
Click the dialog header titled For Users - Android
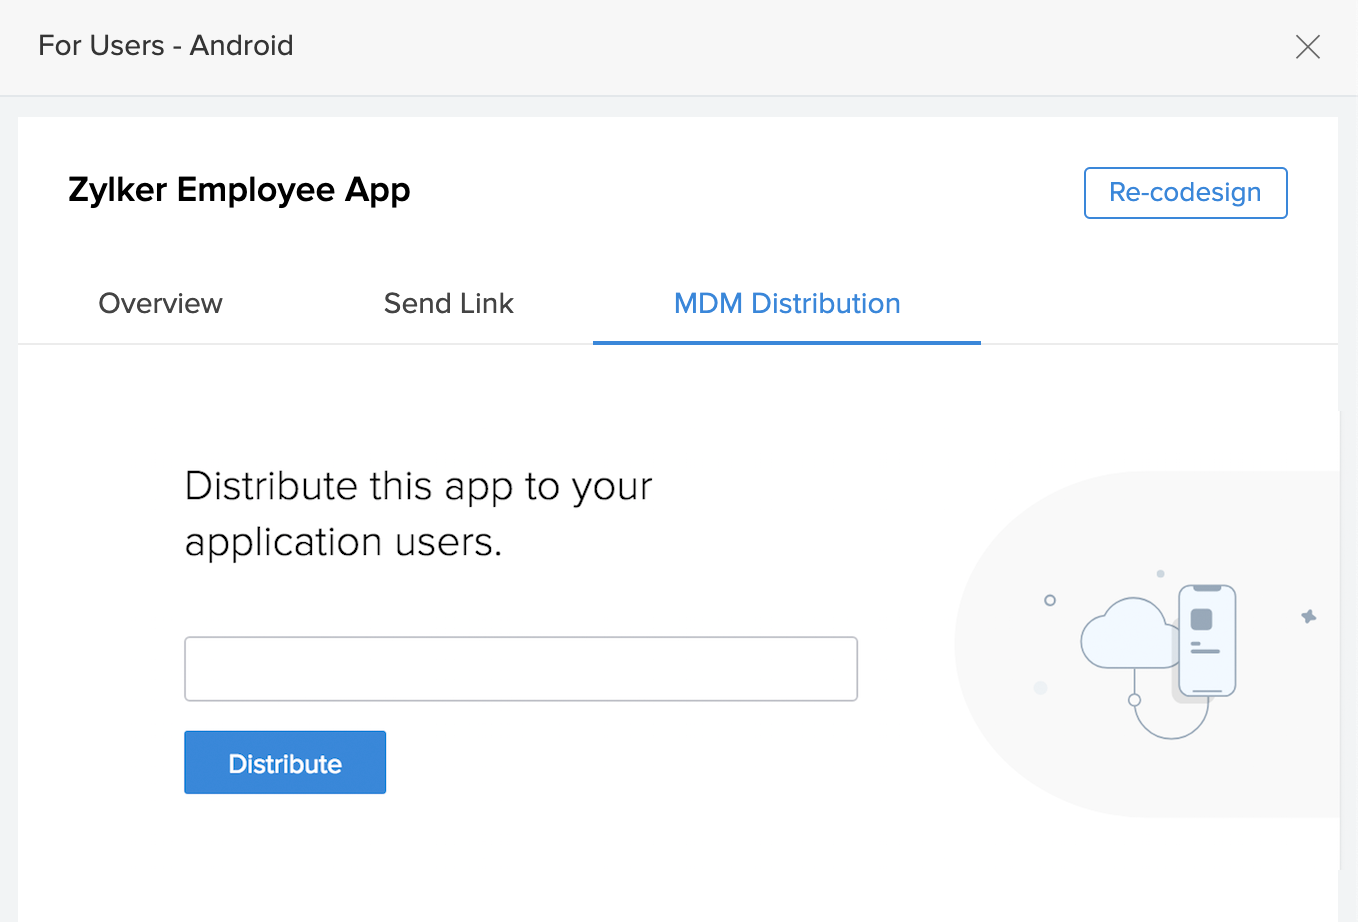(165, 46)
